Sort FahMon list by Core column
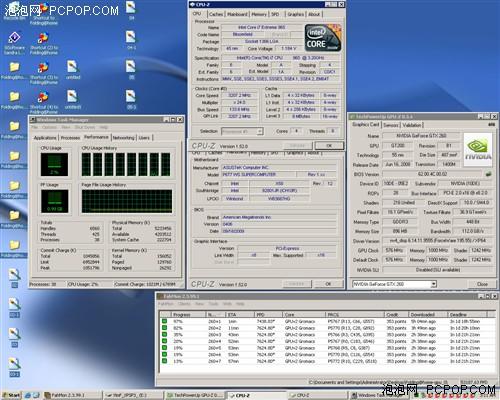The height and width of the screenshot is (400, 500). (x=304, y=314)
